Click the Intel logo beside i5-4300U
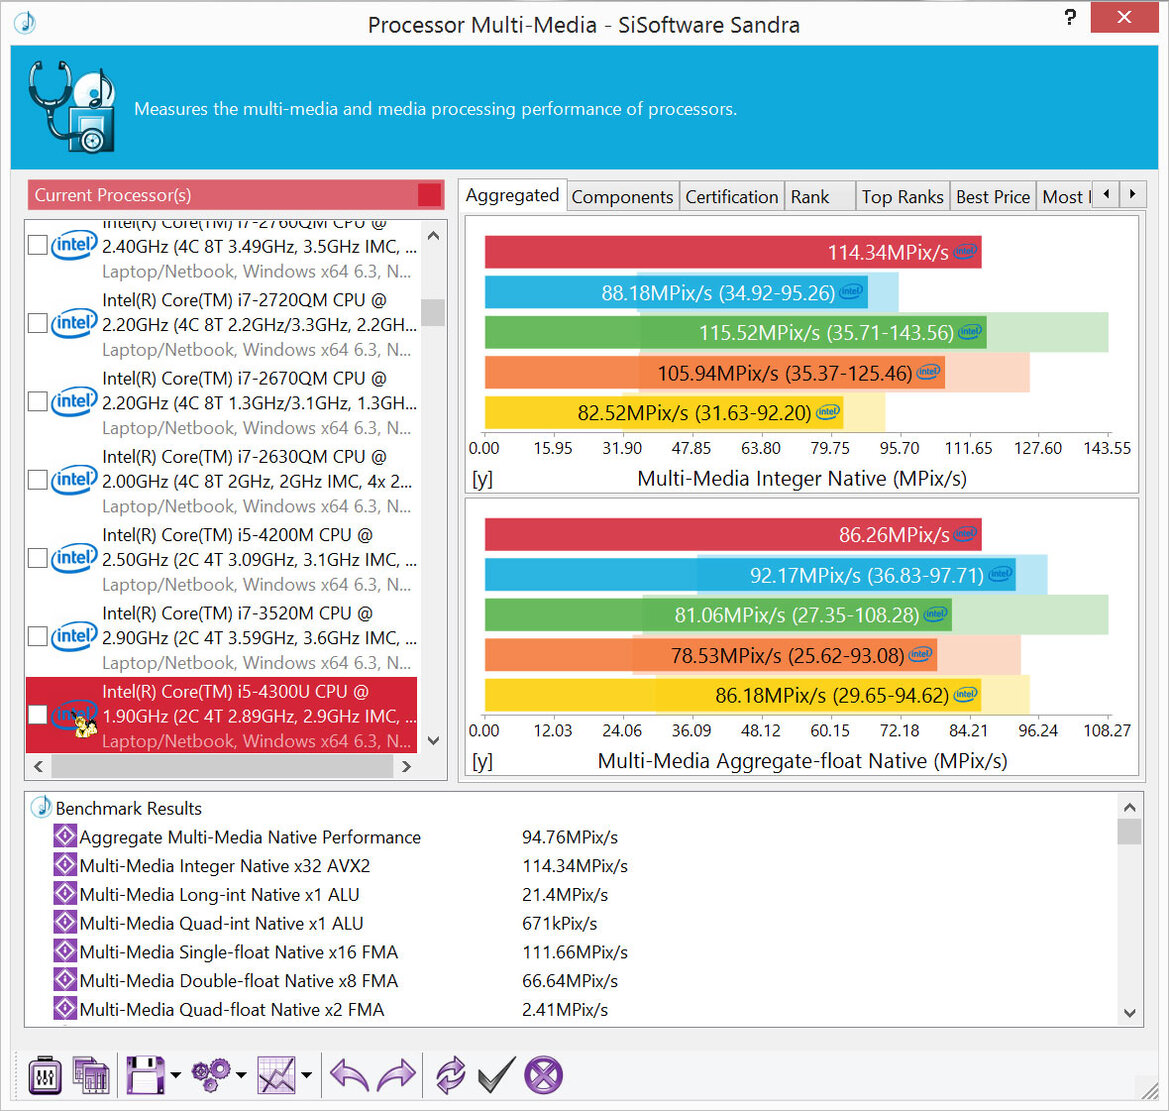Viewport: 1169px width, 1111px height. (74, 715)
